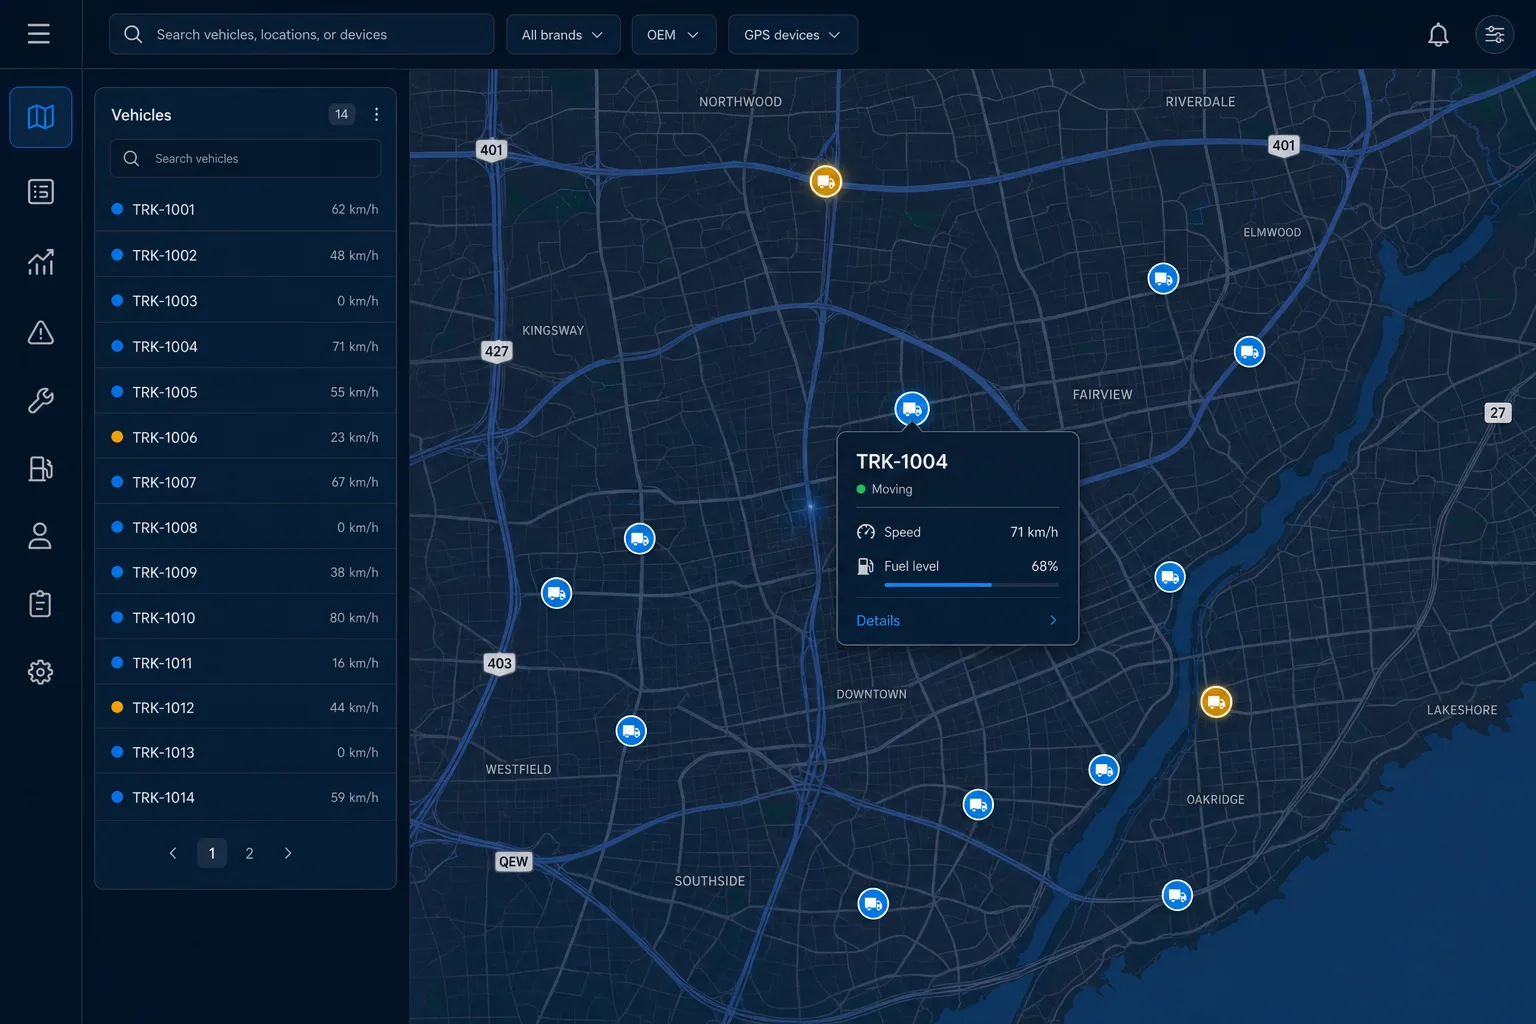Open the filter sliders button
1536x1024 pixels.
pos(1494,35)
